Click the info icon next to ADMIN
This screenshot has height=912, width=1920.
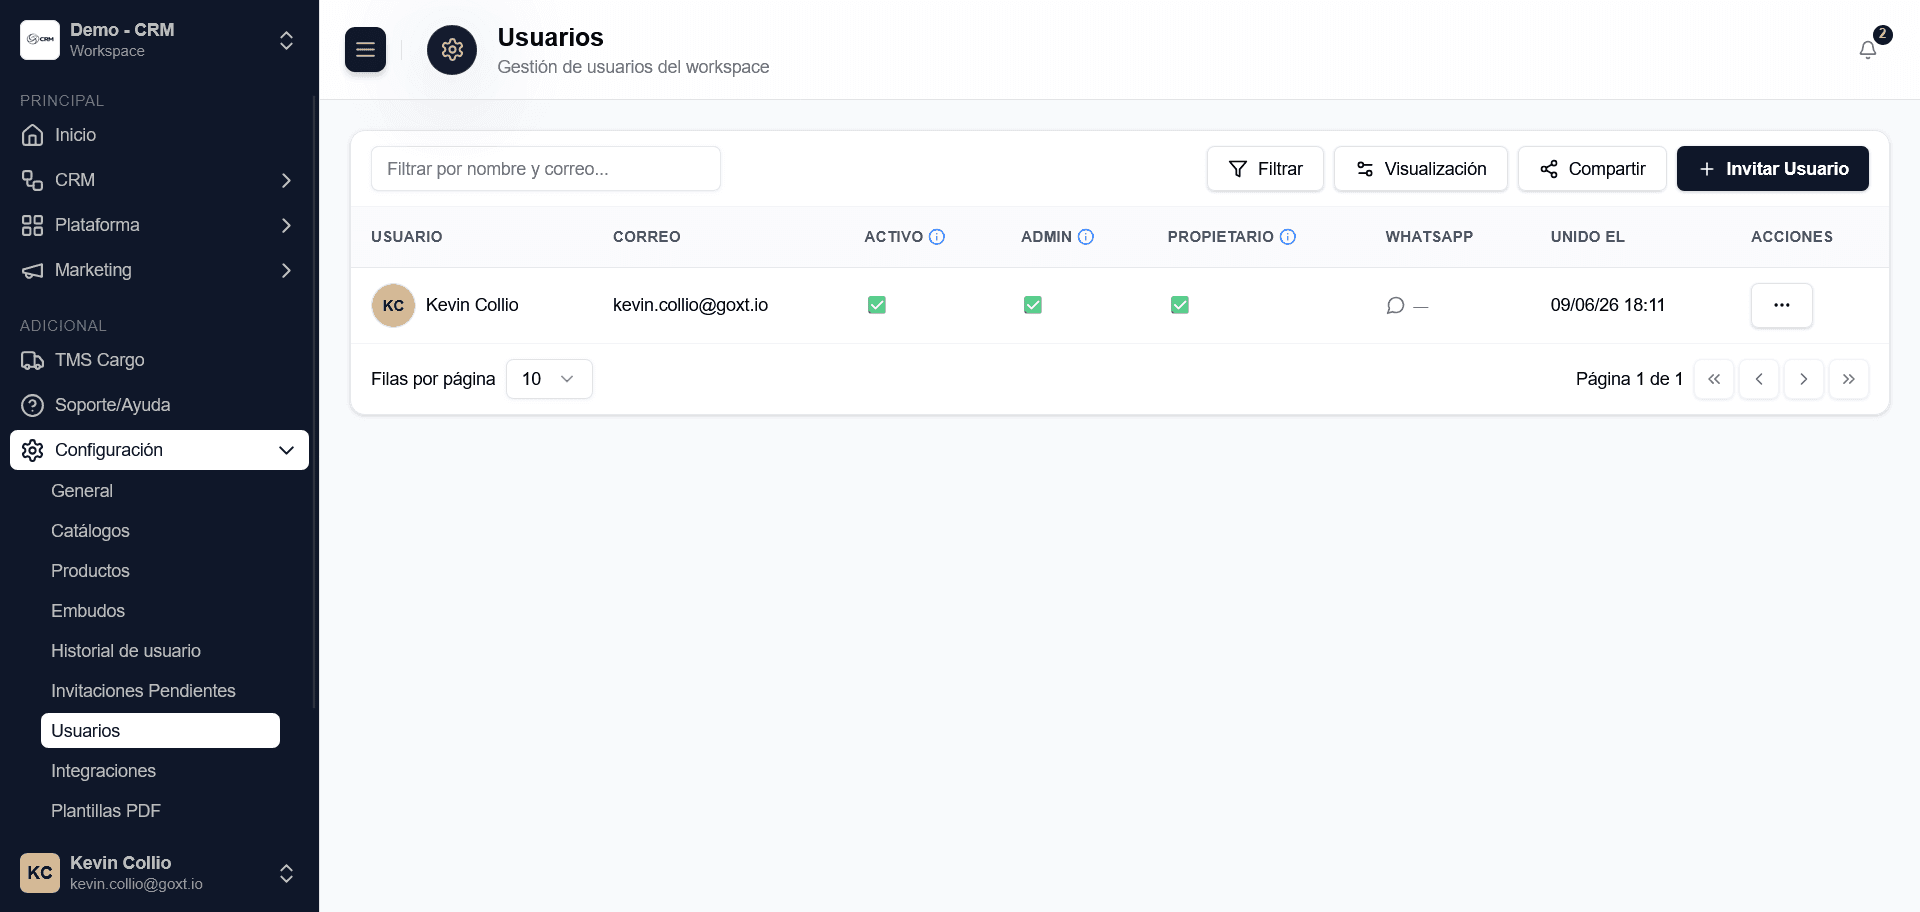[x=1086, y=237]
